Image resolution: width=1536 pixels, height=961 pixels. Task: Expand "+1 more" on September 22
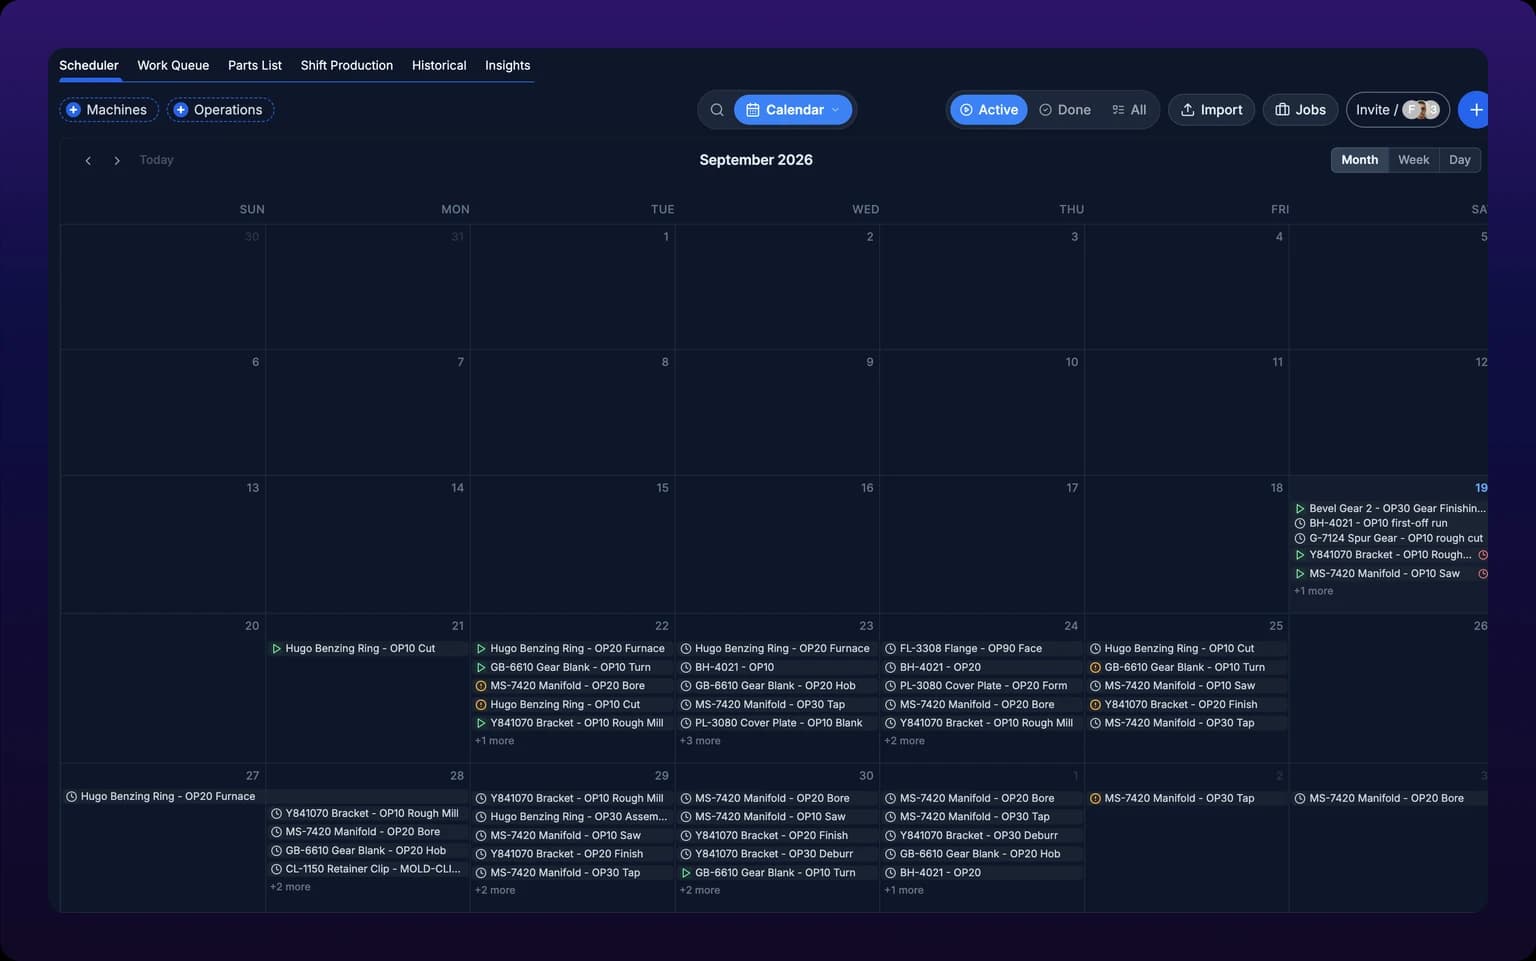tap(494, 741)
